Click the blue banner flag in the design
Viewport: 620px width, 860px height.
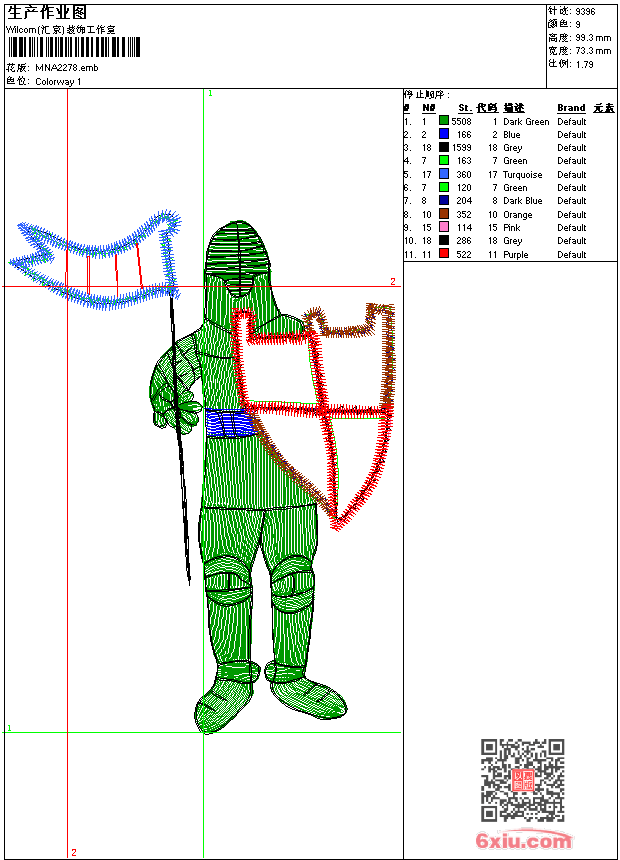point(96,258)
